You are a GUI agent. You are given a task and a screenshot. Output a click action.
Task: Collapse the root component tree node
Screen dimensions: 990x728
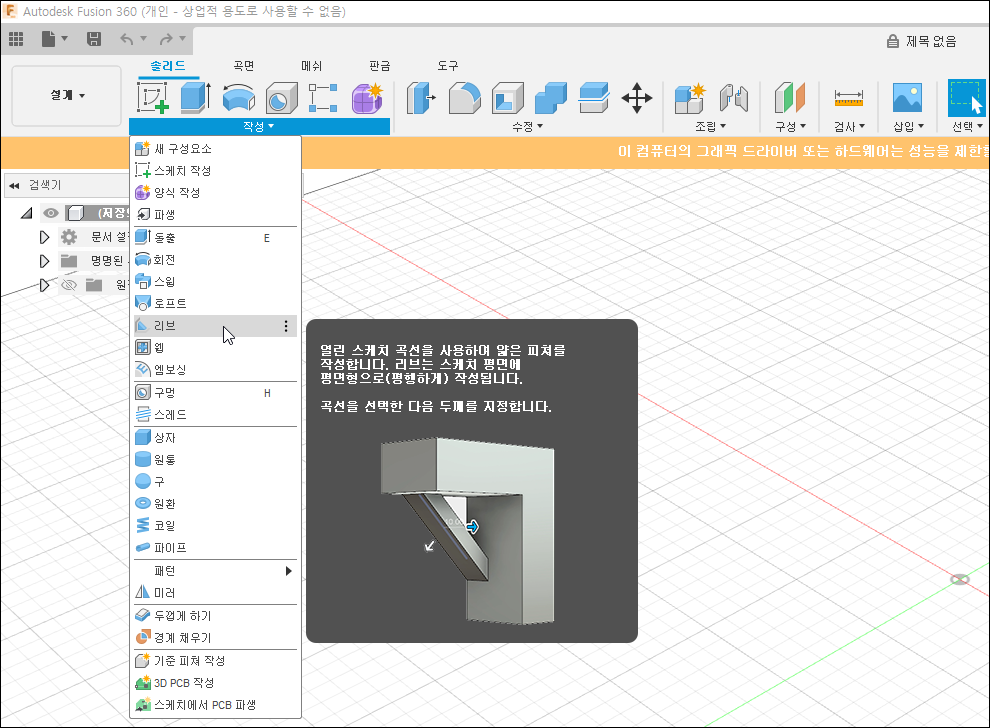click(27, 213)
